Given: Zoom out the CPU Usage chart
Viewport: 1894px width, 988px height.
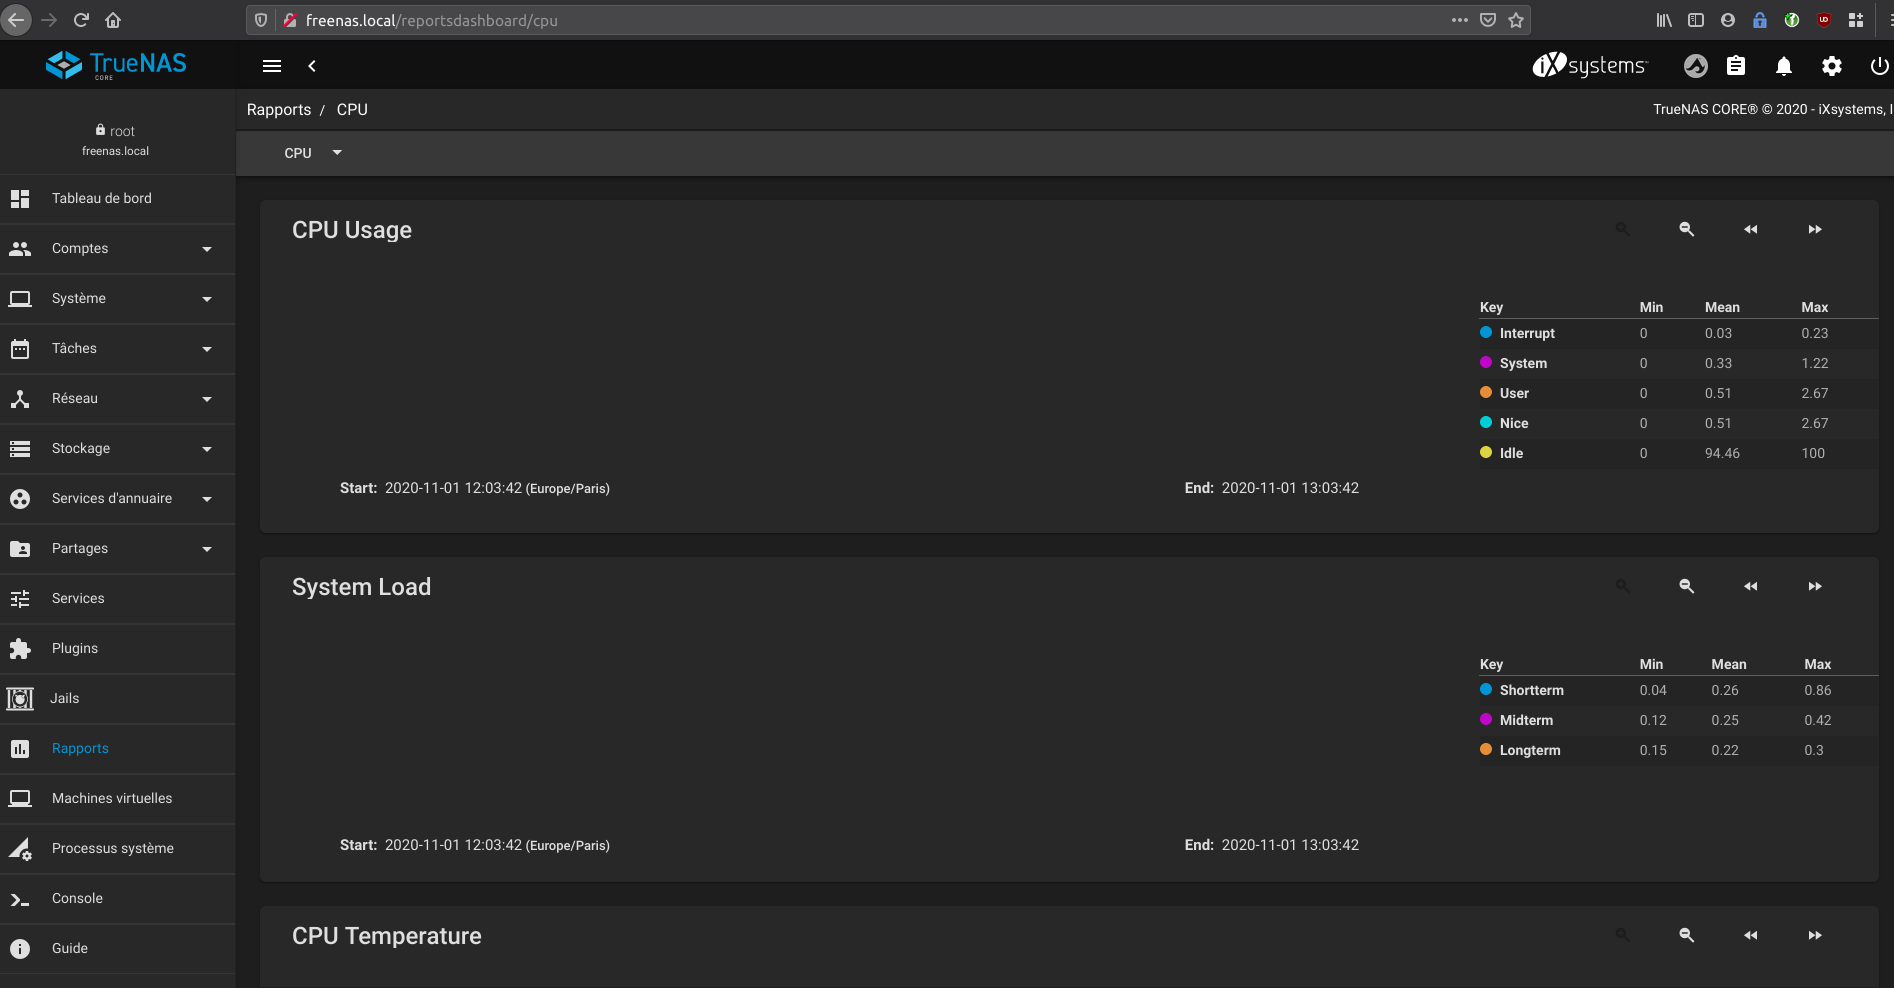Looking at the screenshot, I should 1687,229.
